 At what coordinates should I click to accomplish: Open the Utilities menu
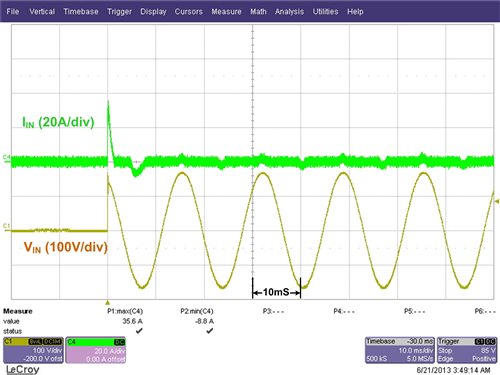(x=325, y=11)
